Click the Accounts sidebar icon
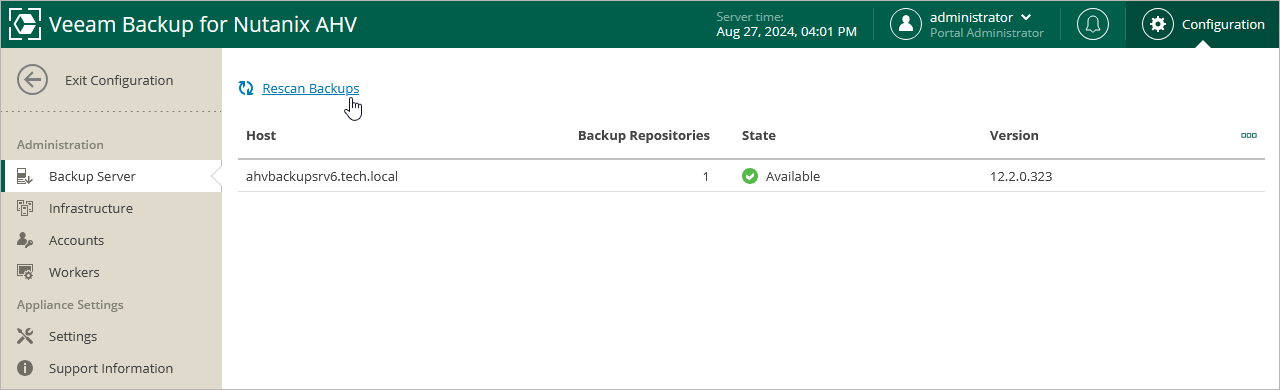The height and width of the screenshot is (390, 1280). coord(26,240)
